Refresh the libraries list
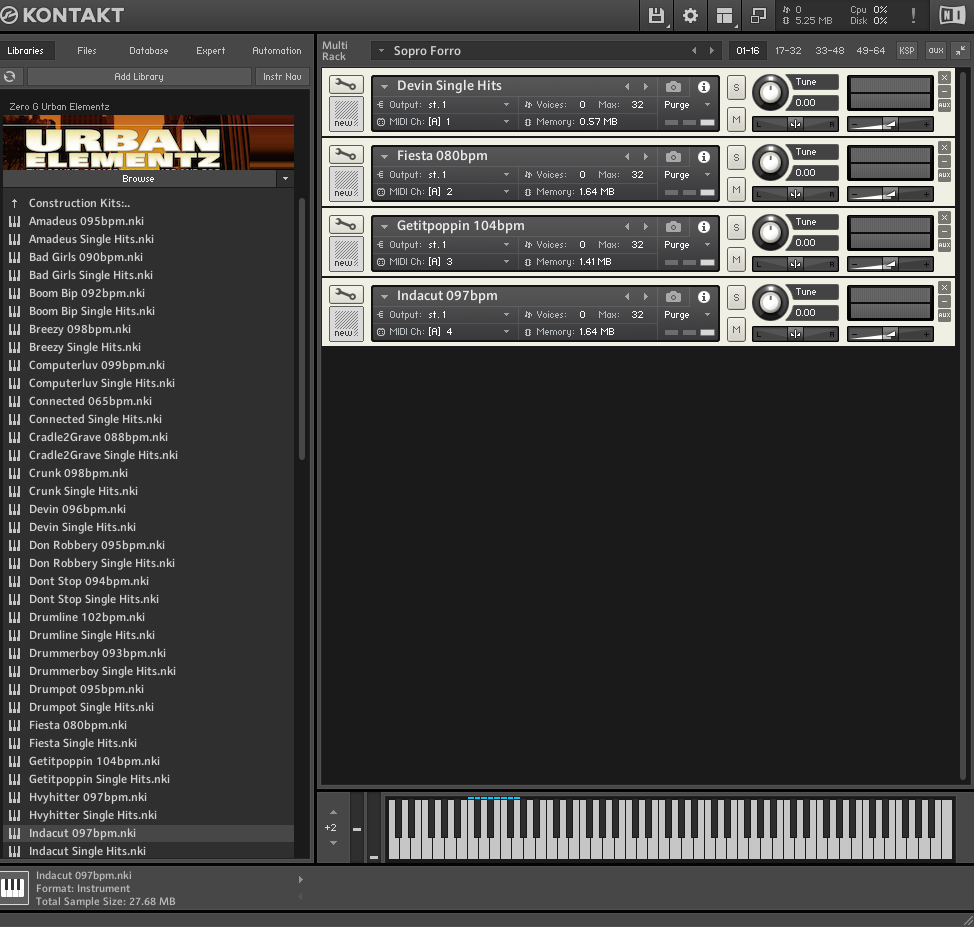 click(x=10, y=76)
